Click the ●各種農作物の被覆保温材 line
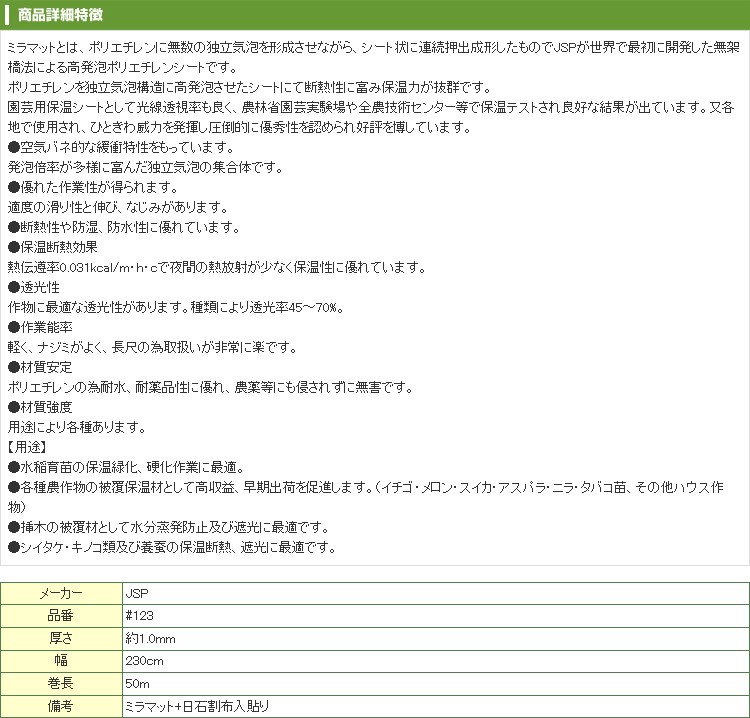The height and width of the screenshot is (718, 750). [x=366, y=497]
